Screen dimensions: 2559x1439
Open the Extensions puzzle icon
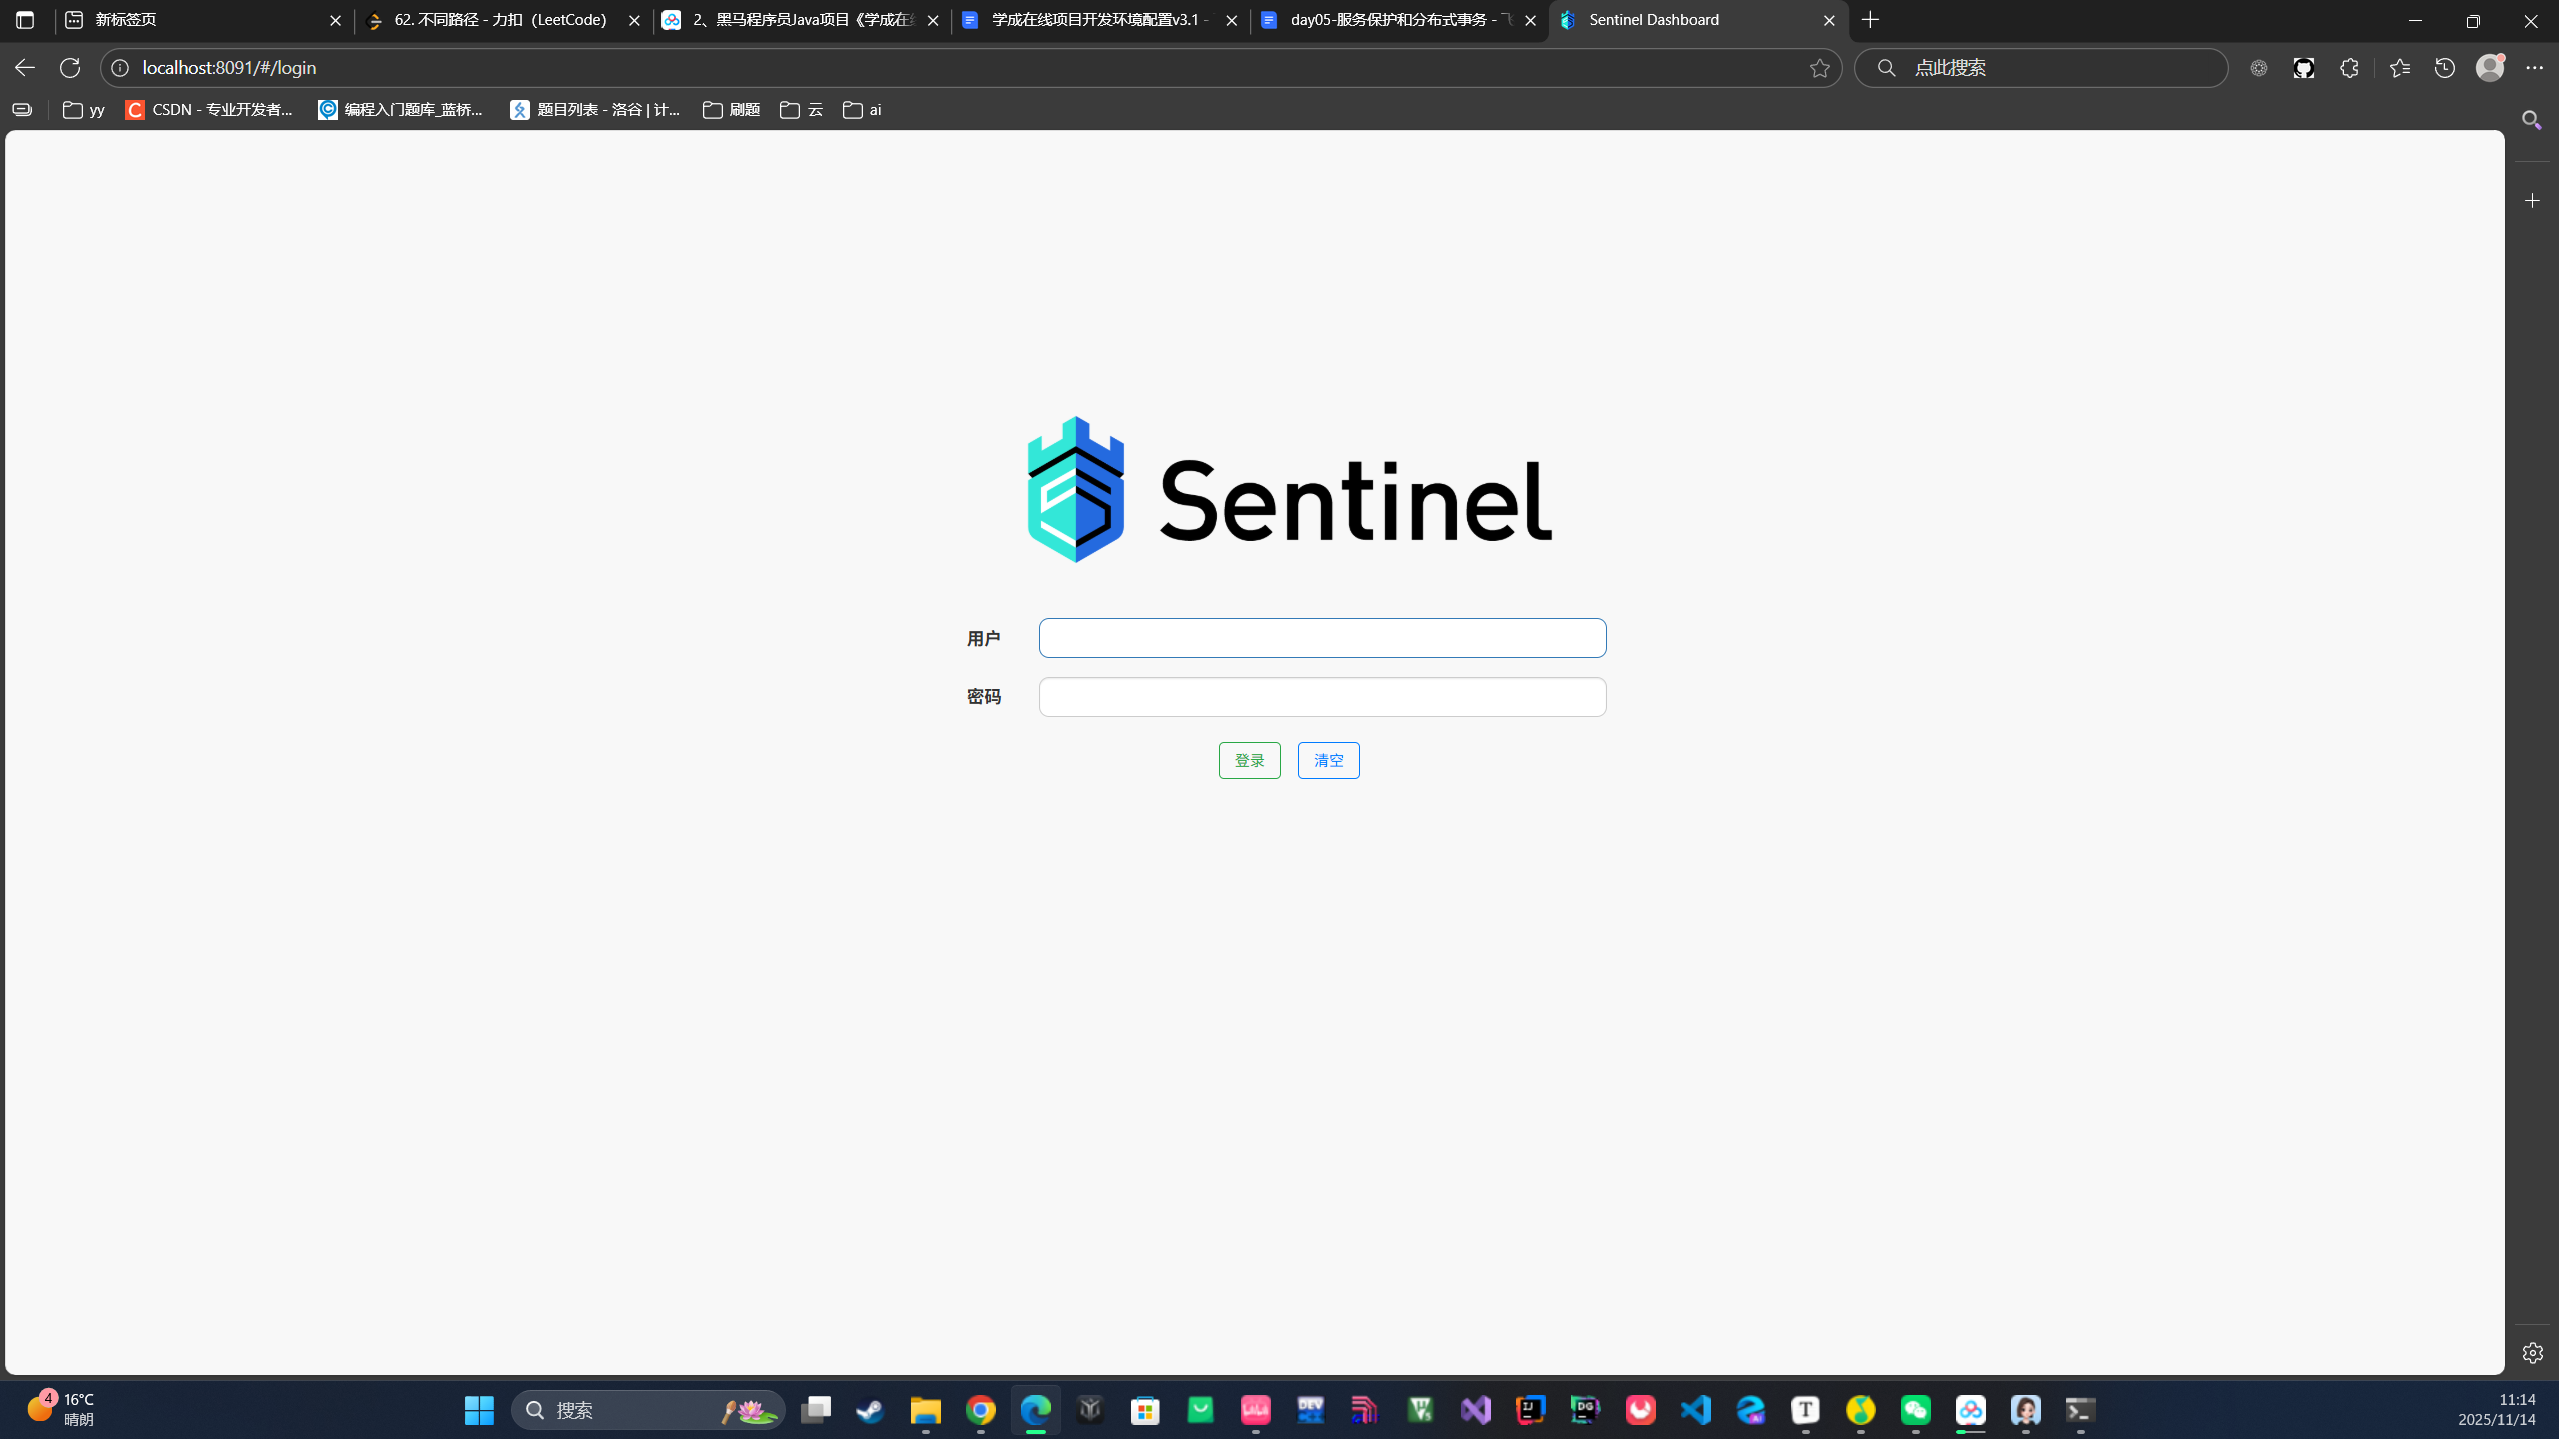(x=2350, y=67)
